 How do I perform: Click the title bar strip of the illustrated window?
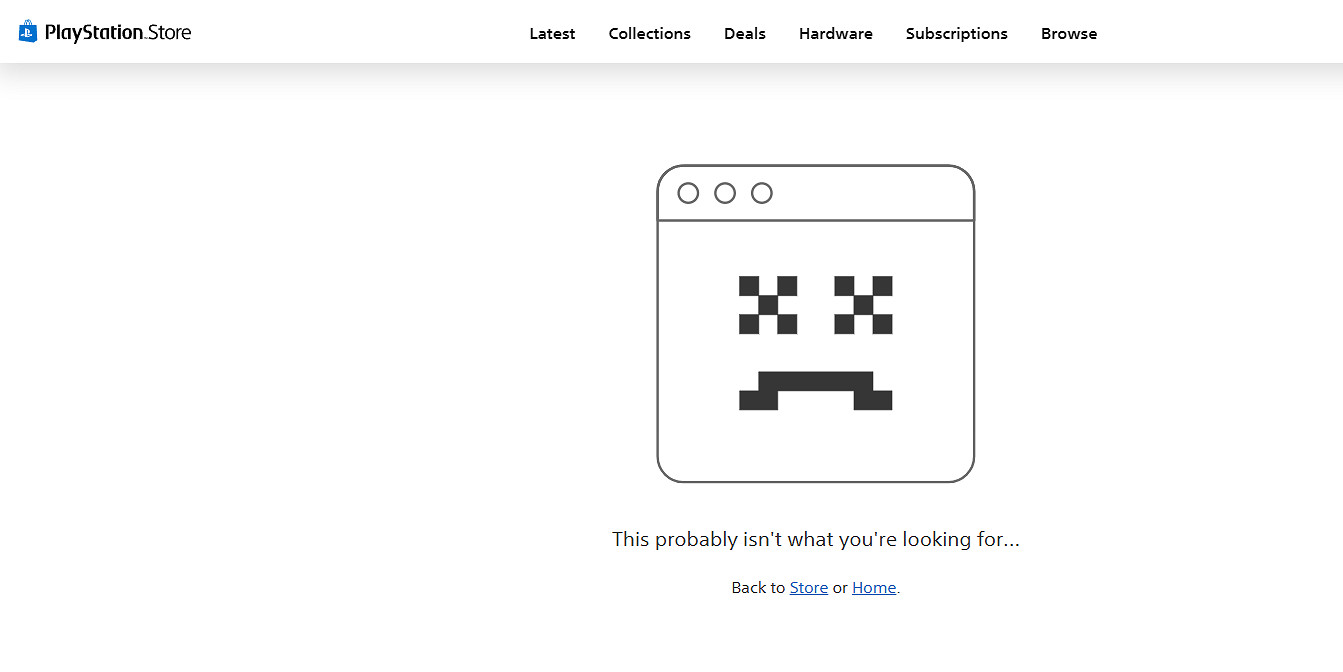click(870, 193)
